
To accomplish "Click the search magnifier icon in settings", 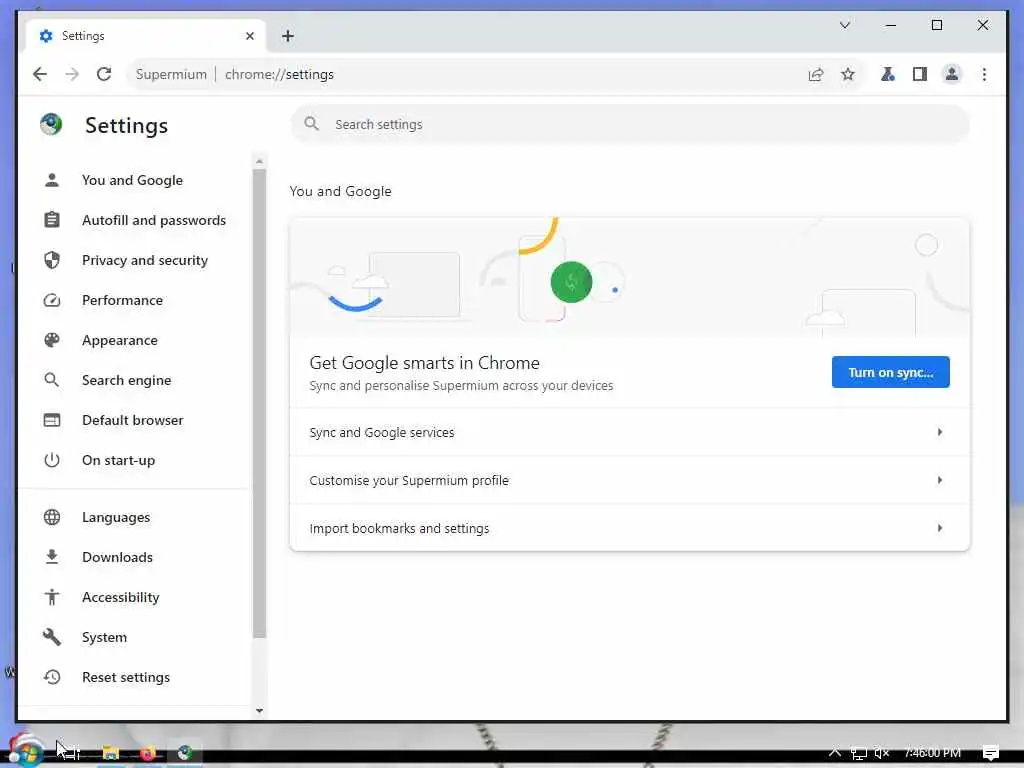I will pyautogui.click(x=312, y=123).
